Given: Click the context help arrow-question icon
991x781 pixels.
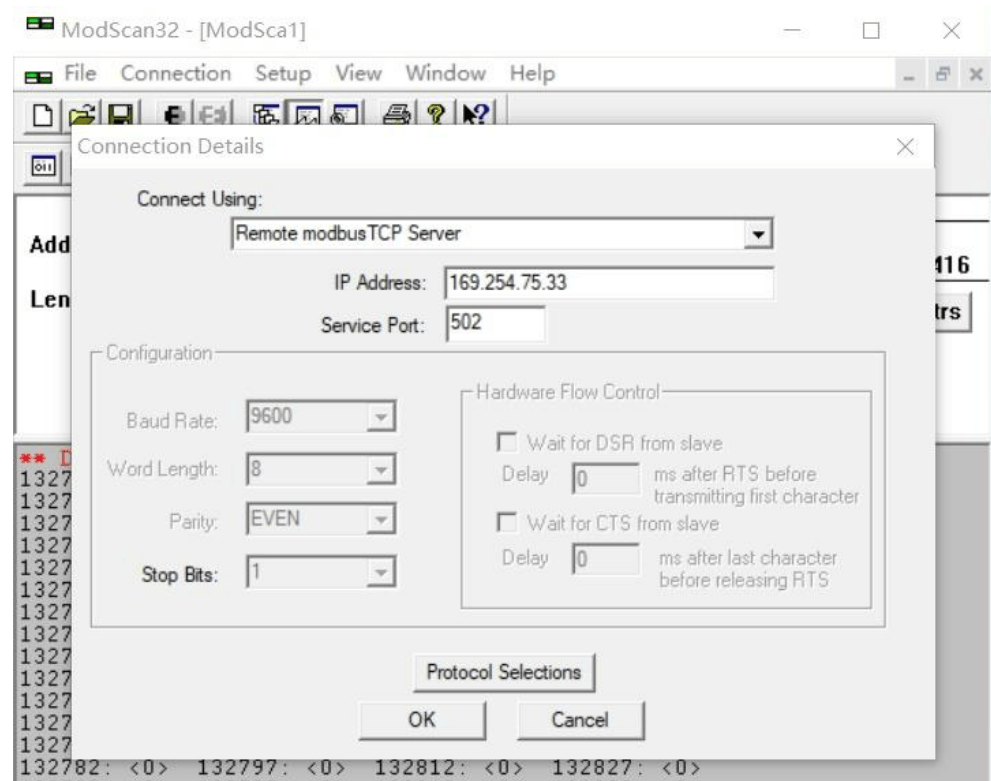Looking at the screenshot, I should point(476,115).
